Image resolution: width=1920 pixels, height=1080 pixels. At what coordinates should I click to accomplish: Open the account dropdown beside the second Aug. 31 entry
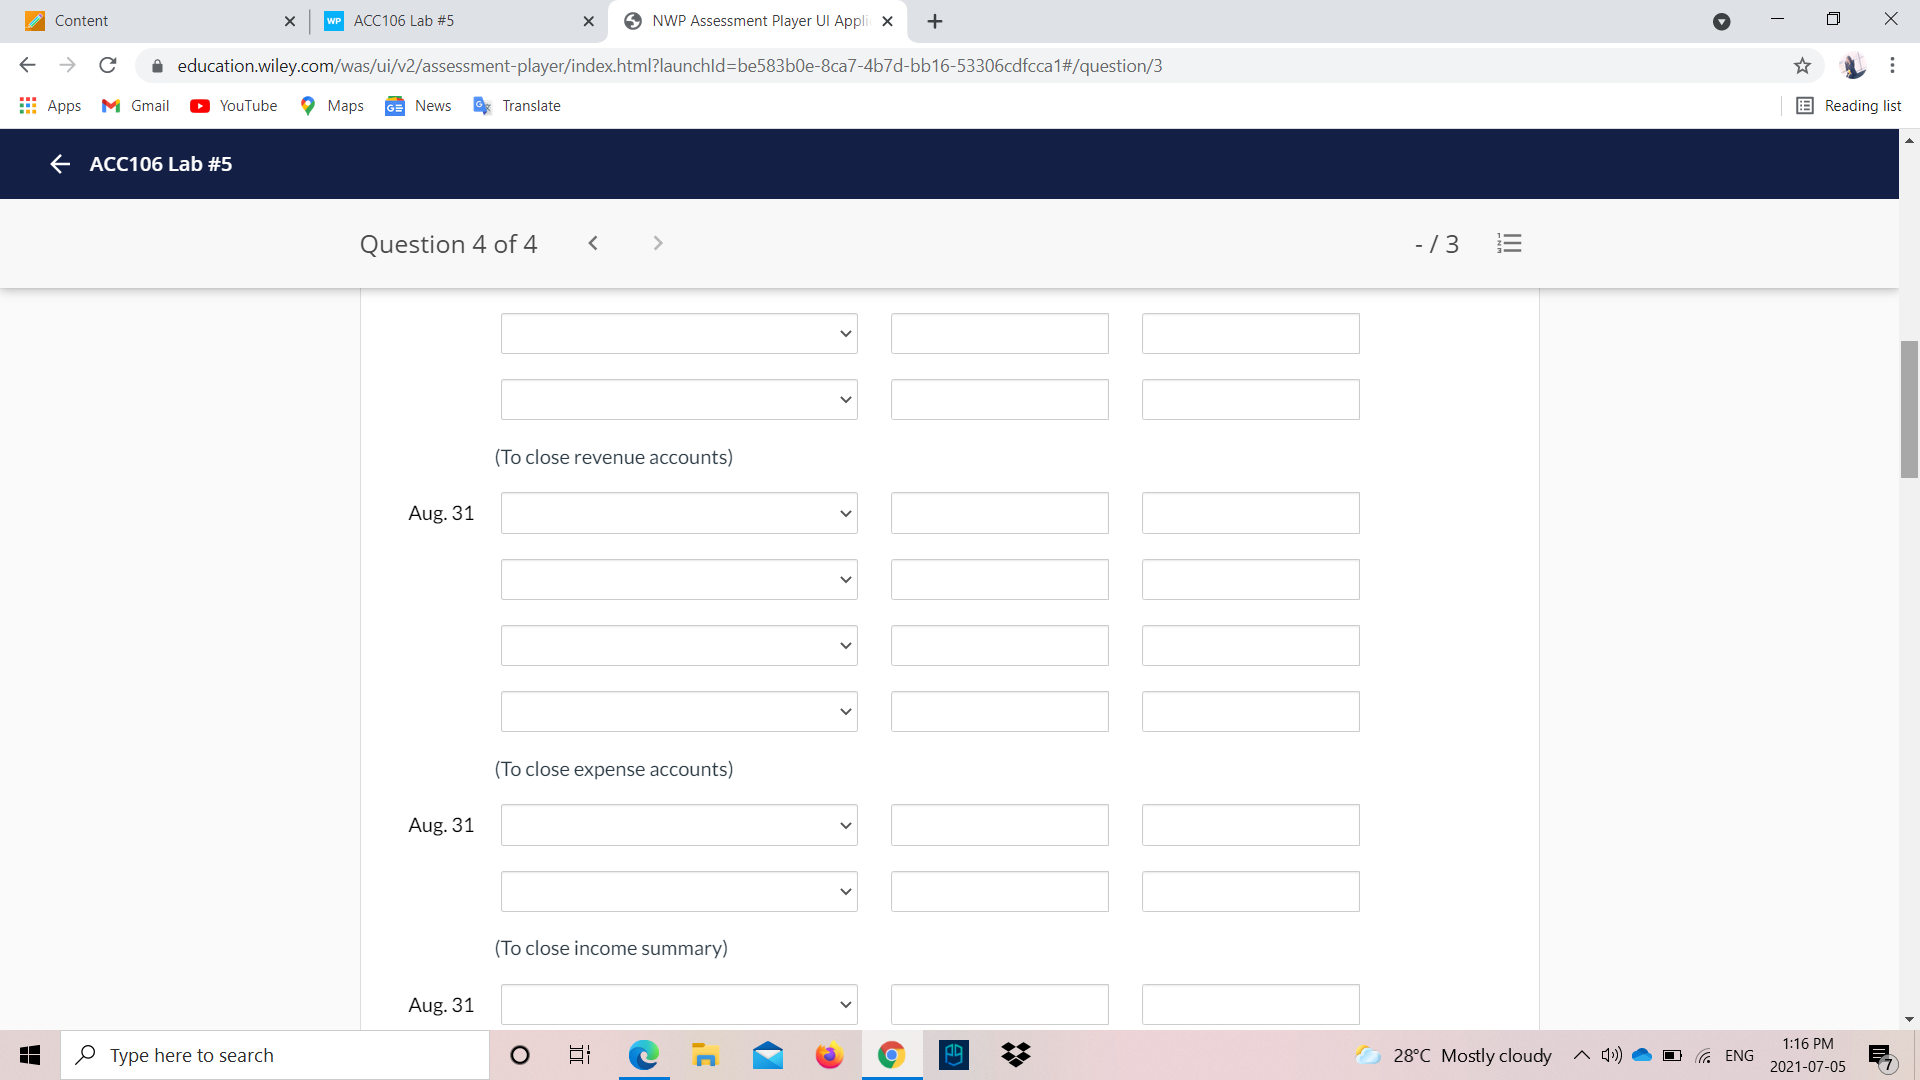[x=679, y=825]
